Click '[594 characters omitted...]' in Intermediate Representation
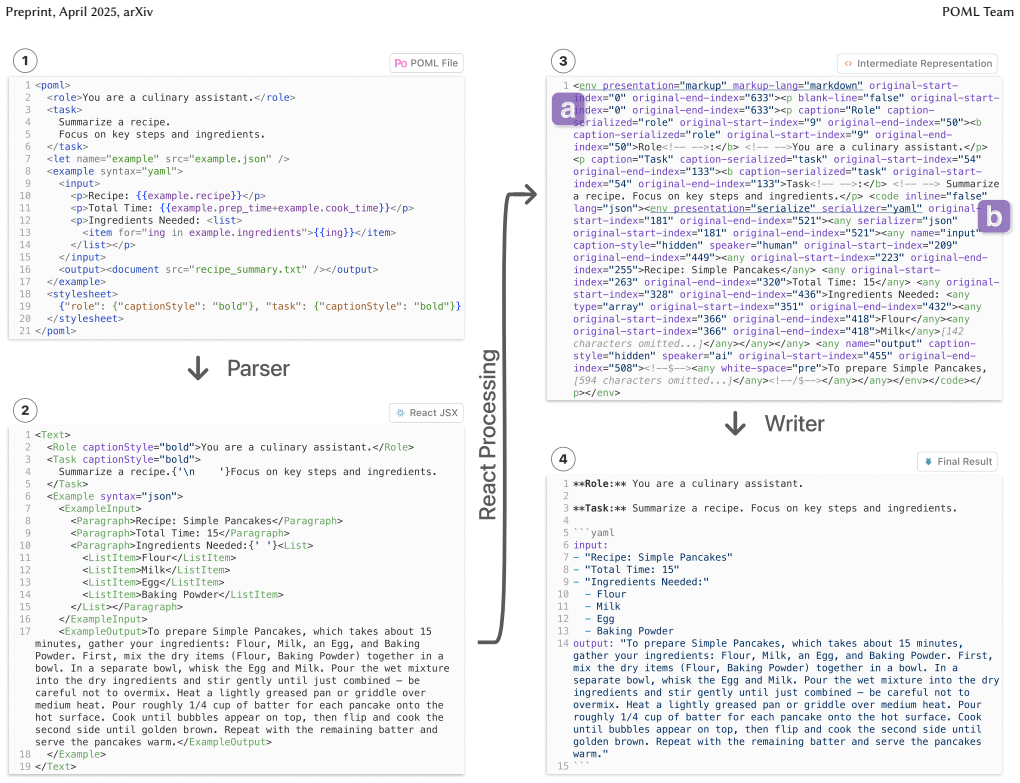Image resolution: width=1020 pixels, height=783 pixels. (x=652, y=380)
